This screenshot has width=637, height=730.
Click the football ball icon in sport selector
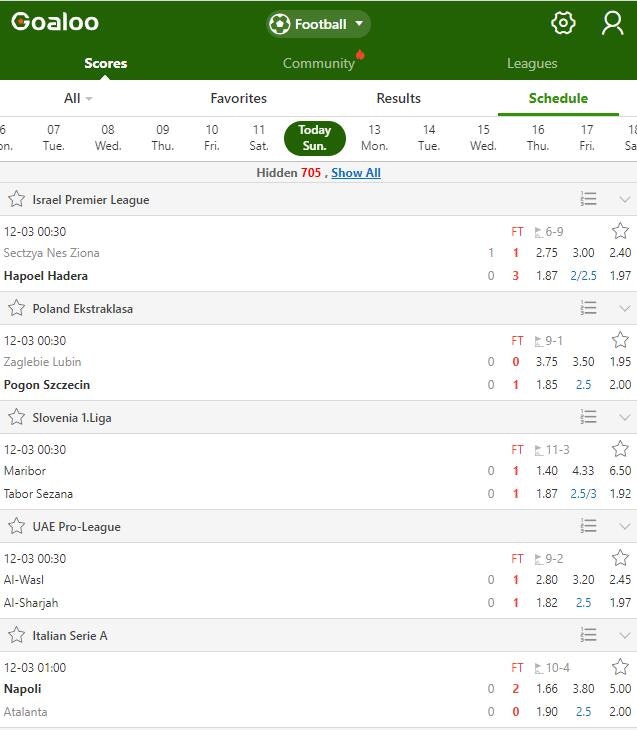click(x=280, y=24)
